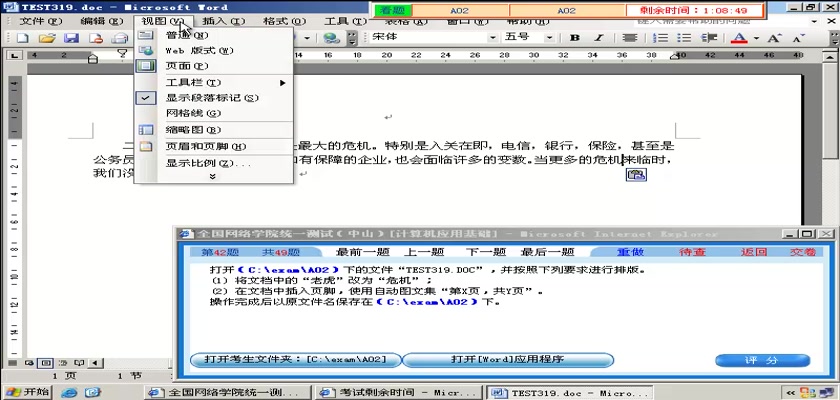Apply numbered list formatting
The width and height of the screenshot is (840, 400).
point(662,38)
